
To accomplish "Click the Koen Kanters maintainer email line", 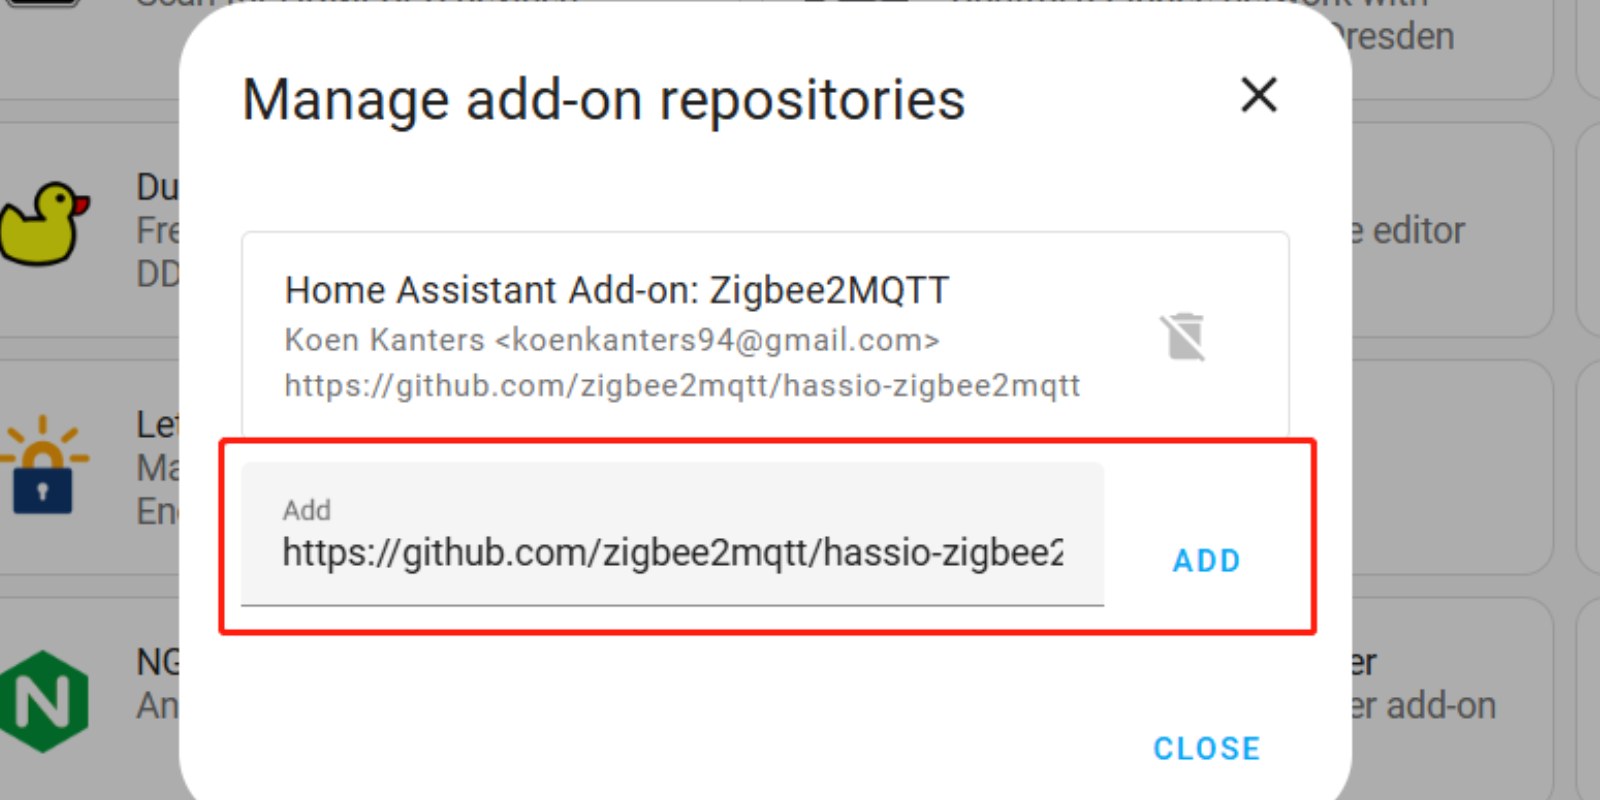I will click(x=612, y=340).
